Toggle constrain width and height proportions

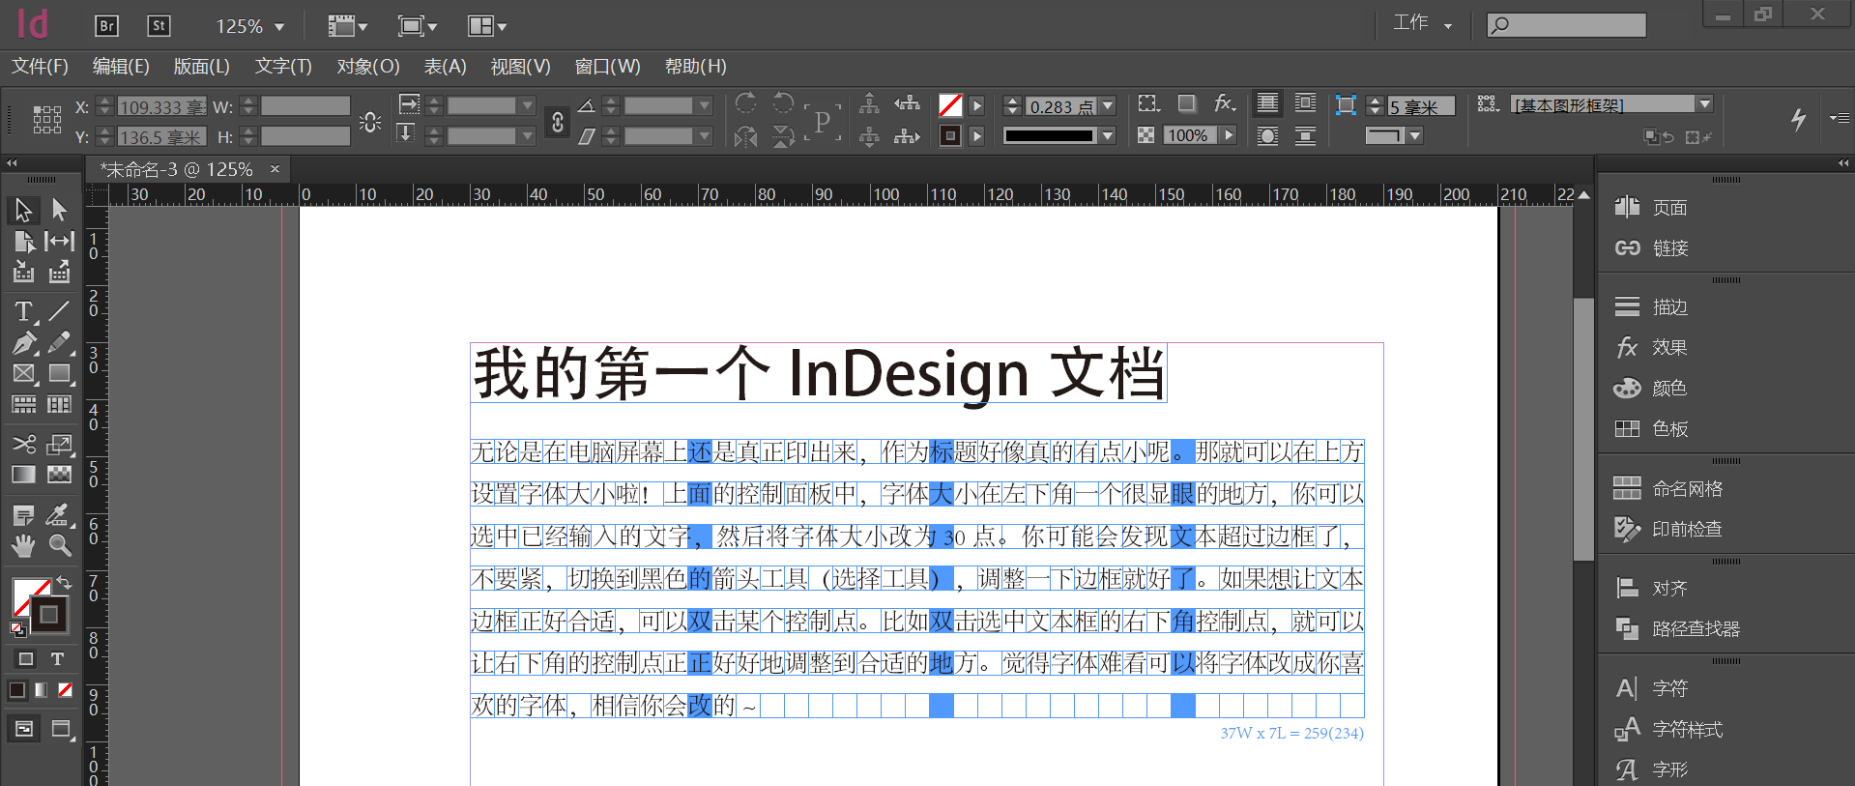(x=370, y=122)
